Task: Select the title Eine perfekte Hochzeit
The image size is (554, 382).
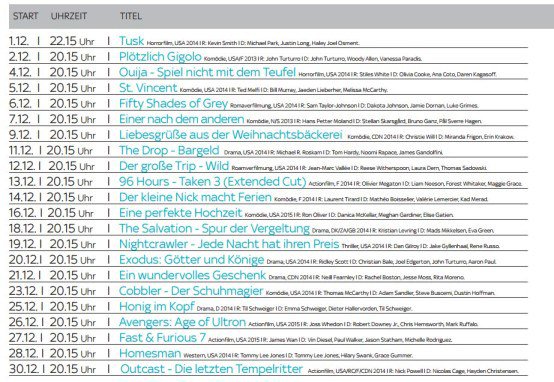Action: pyautogui.click(x=181, y=213)
